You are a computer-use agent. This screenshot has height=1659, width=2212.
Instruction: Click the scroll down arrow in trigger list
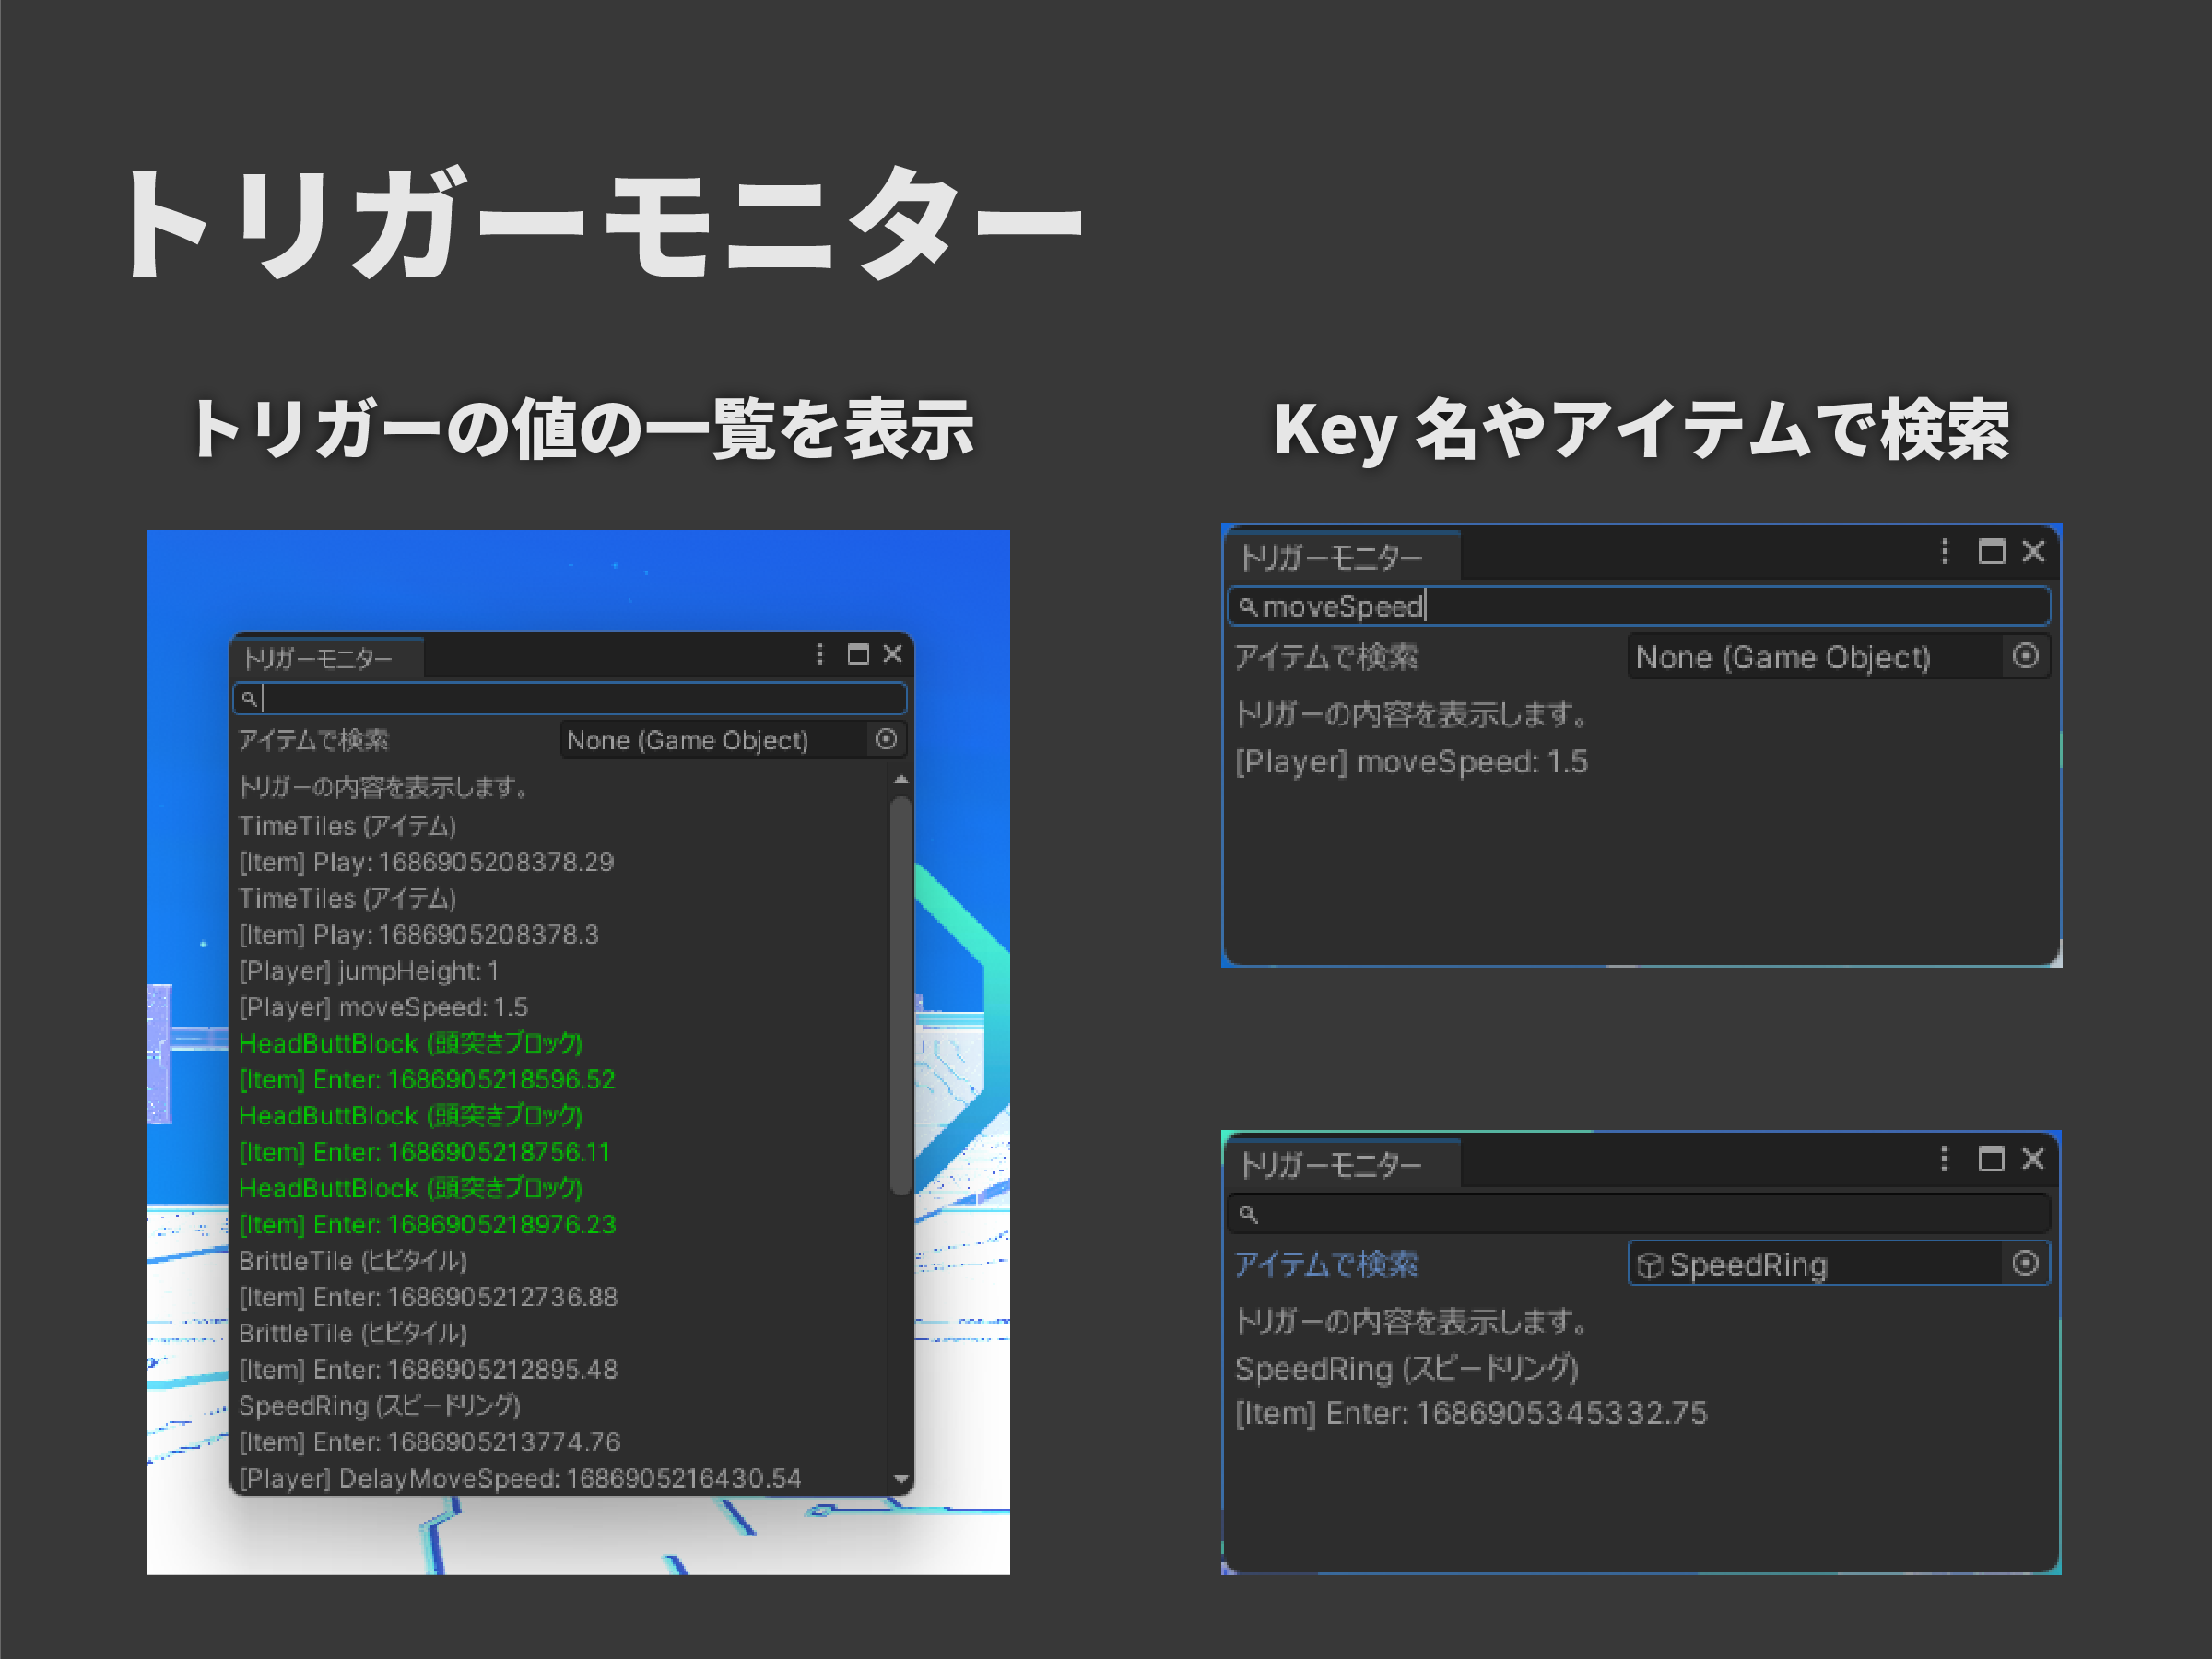click(x=901, y=1478)
